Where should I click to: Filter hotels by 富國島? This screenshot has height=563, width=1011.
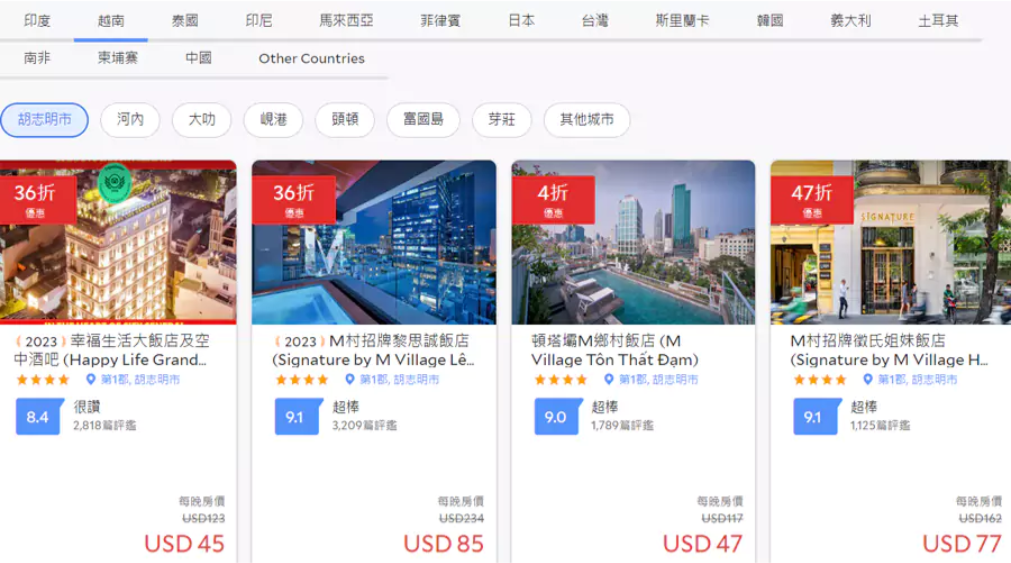click(x=423, y=120)
